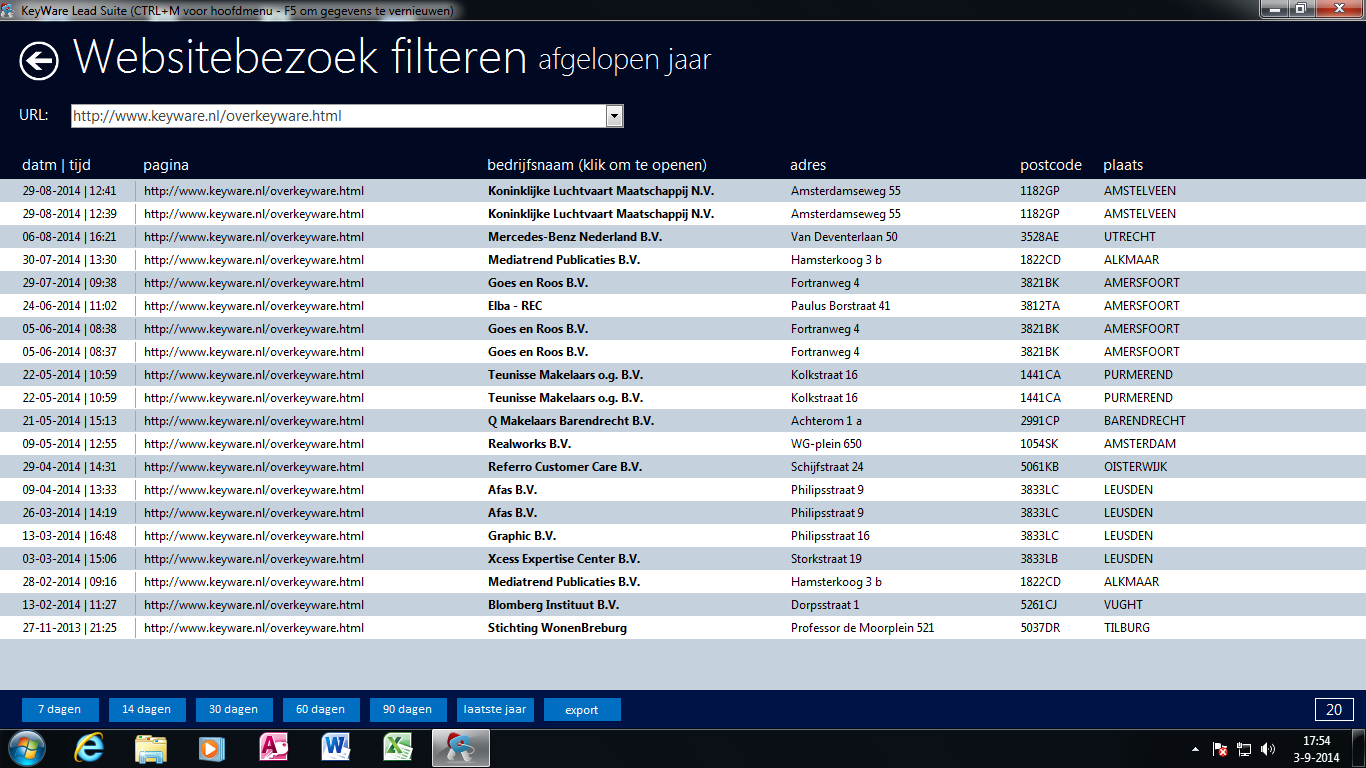Go back using the circular arrow icon
This screenshot has height=768, width=1366.
tap(39, 61)
